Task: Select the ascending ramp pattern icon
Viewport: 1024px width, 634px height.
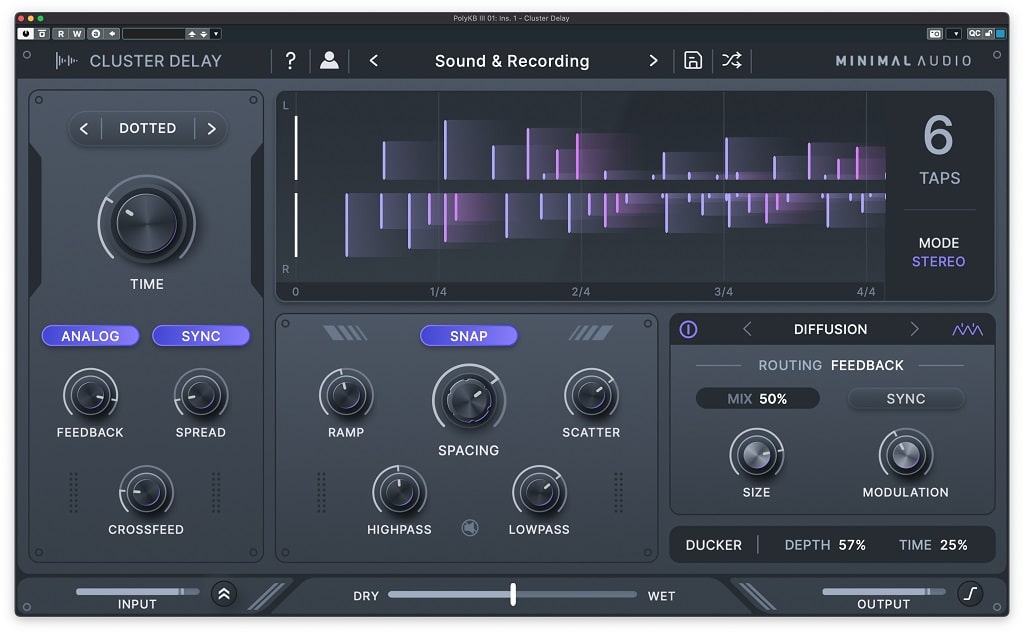Action: click(x=590, y=333)
